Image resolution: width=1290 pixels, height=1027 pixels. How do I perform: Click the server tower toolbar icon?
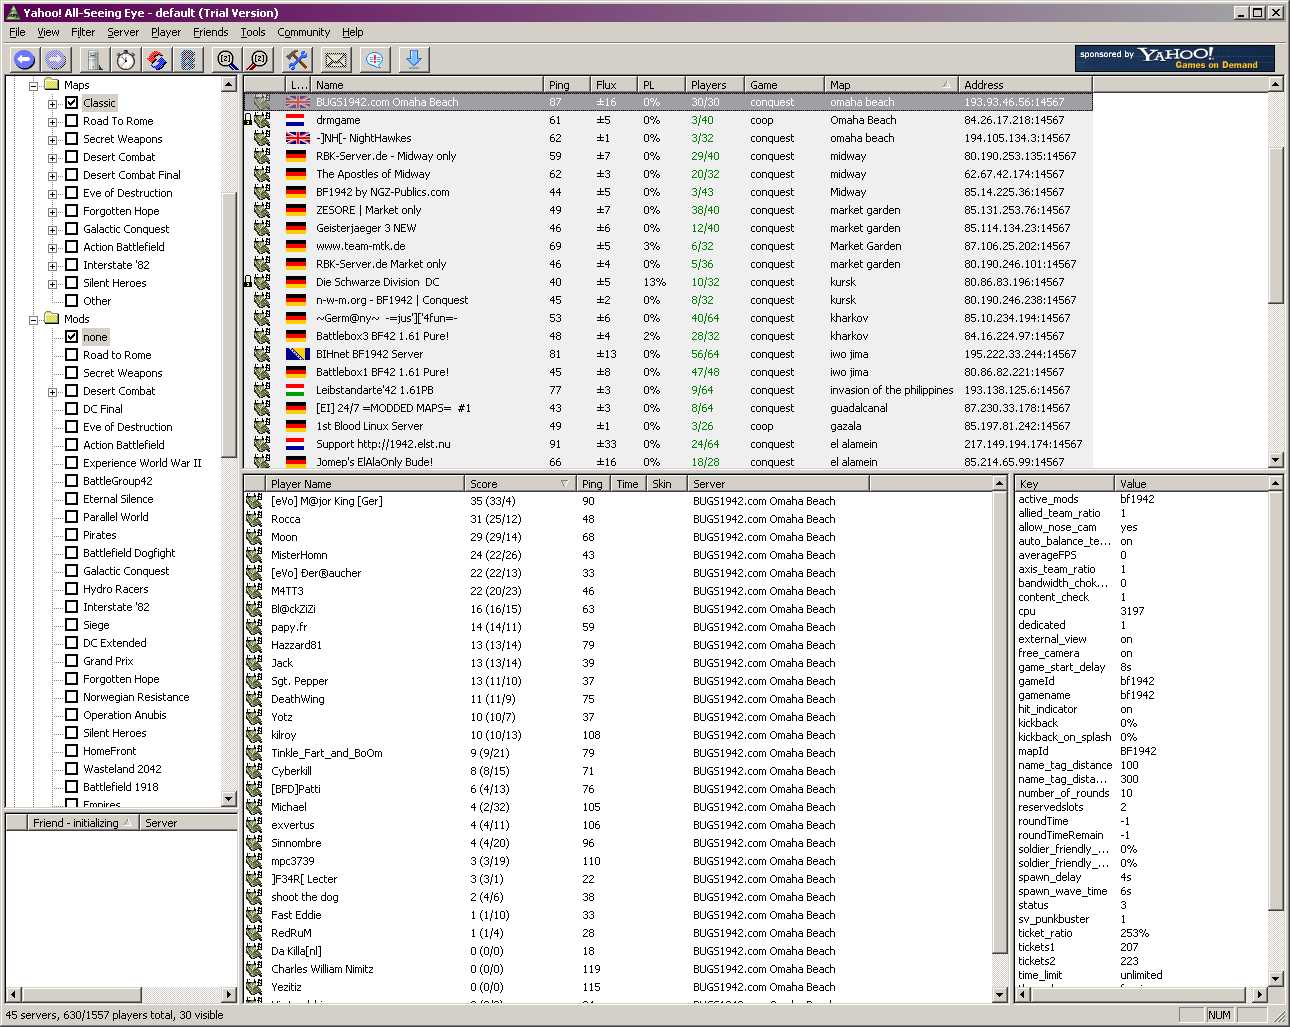tap(94, 60)
